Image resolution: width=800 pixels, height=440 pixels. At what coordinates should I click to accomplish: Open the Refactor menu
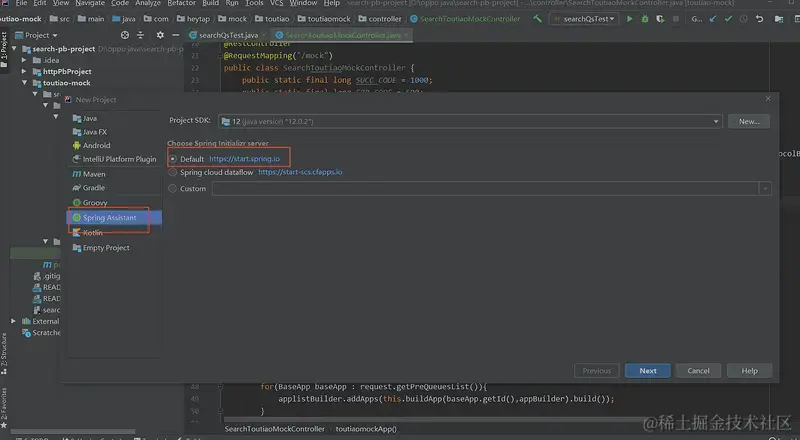182,3
